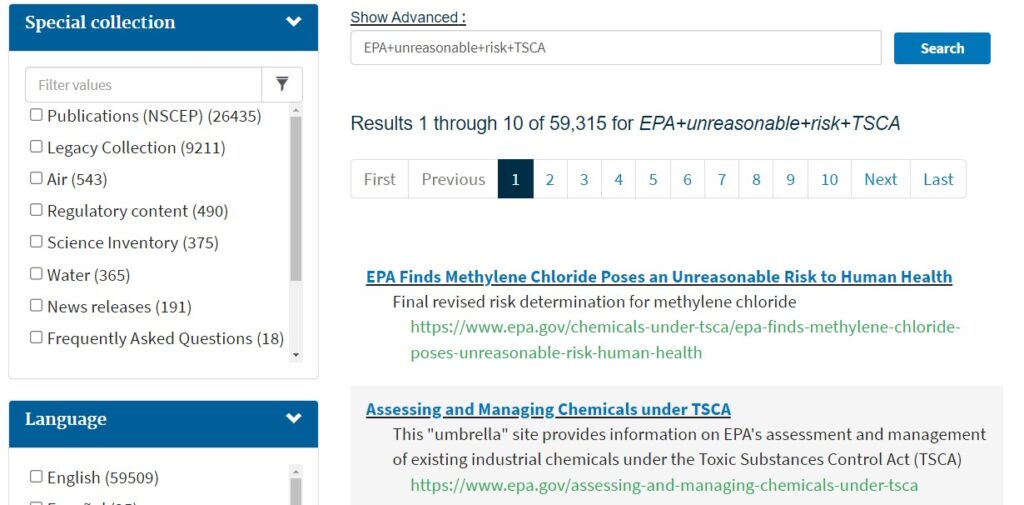Click the Special collection list scroll-down arrow
Viewport: 1024px width, 505px height.
[296, 355]
